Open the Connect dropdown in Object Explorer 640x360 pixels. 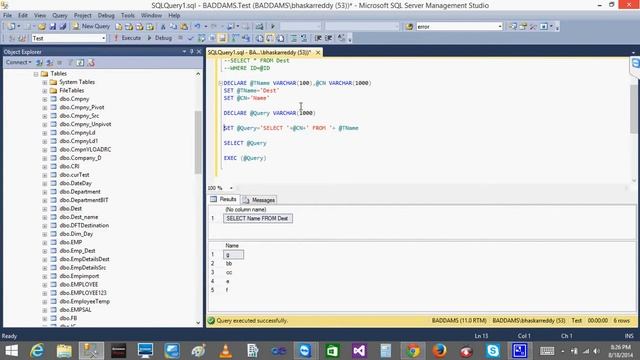point(19,62)
